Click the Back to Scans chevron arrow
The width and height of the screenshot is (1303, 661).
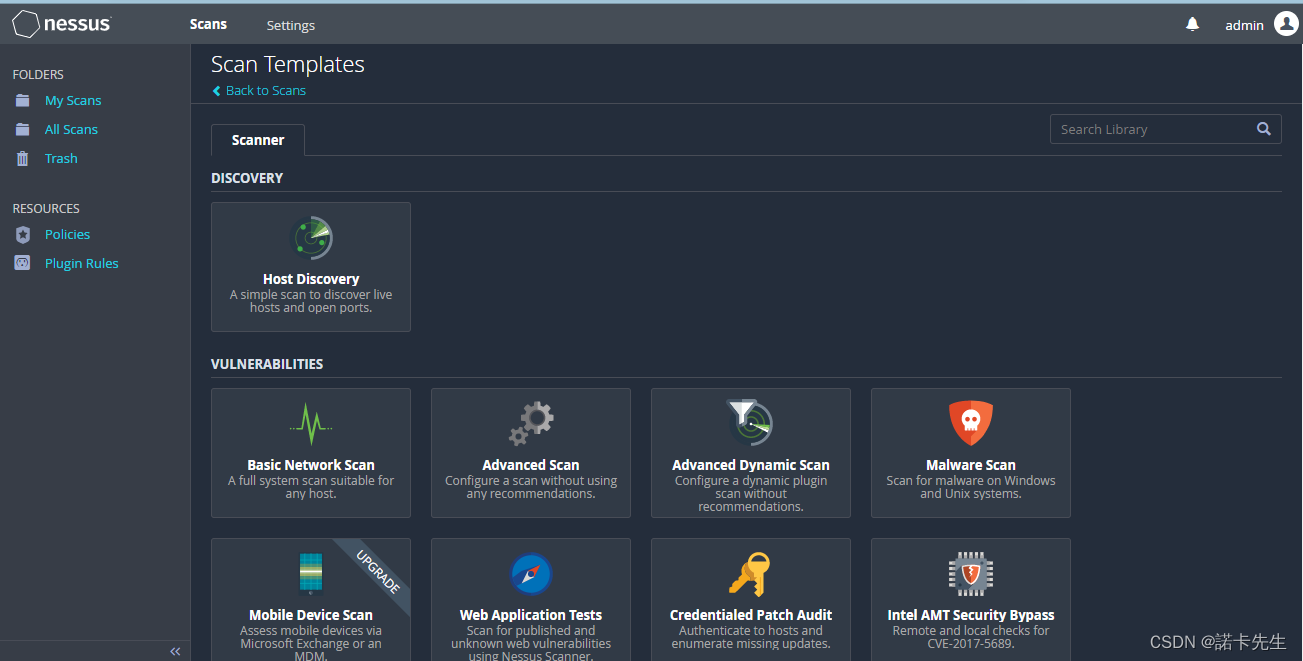[x=216, y=90]
